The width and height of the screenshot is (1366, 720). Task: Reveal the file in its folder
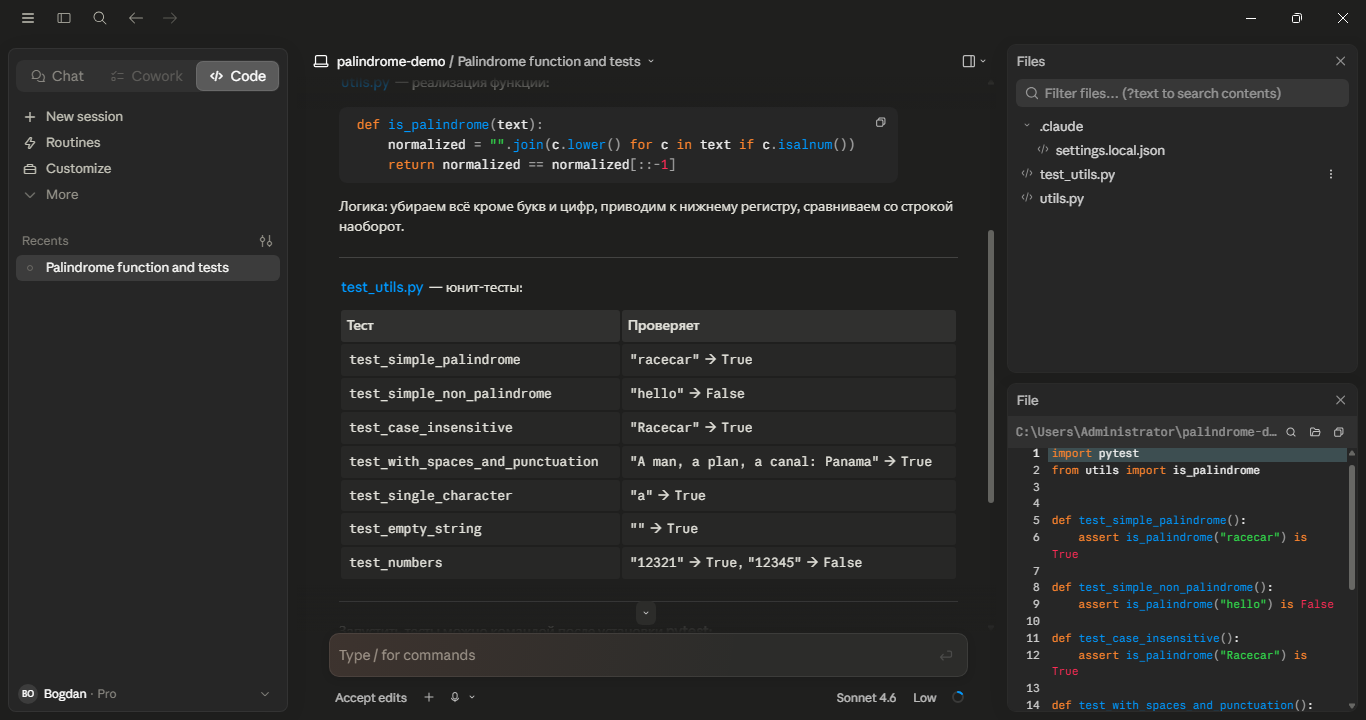click(1315, 432)
